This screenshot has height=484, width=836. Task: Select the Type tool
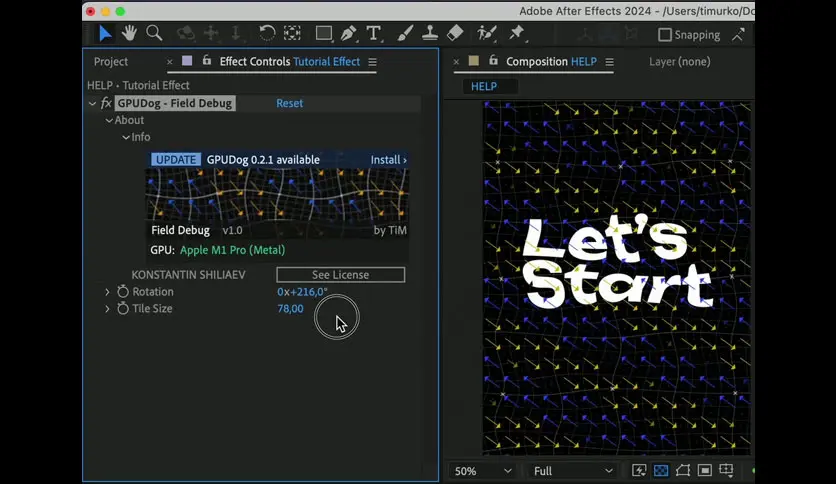point(374,34)
